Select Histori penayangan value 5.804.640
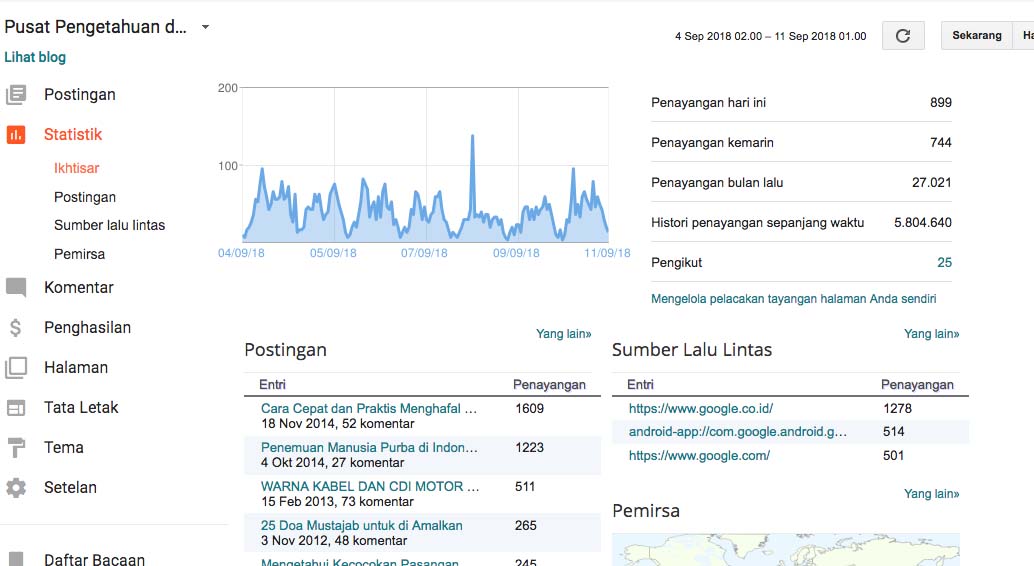Viewport: 1034px width, 566px height. point(923,222)
